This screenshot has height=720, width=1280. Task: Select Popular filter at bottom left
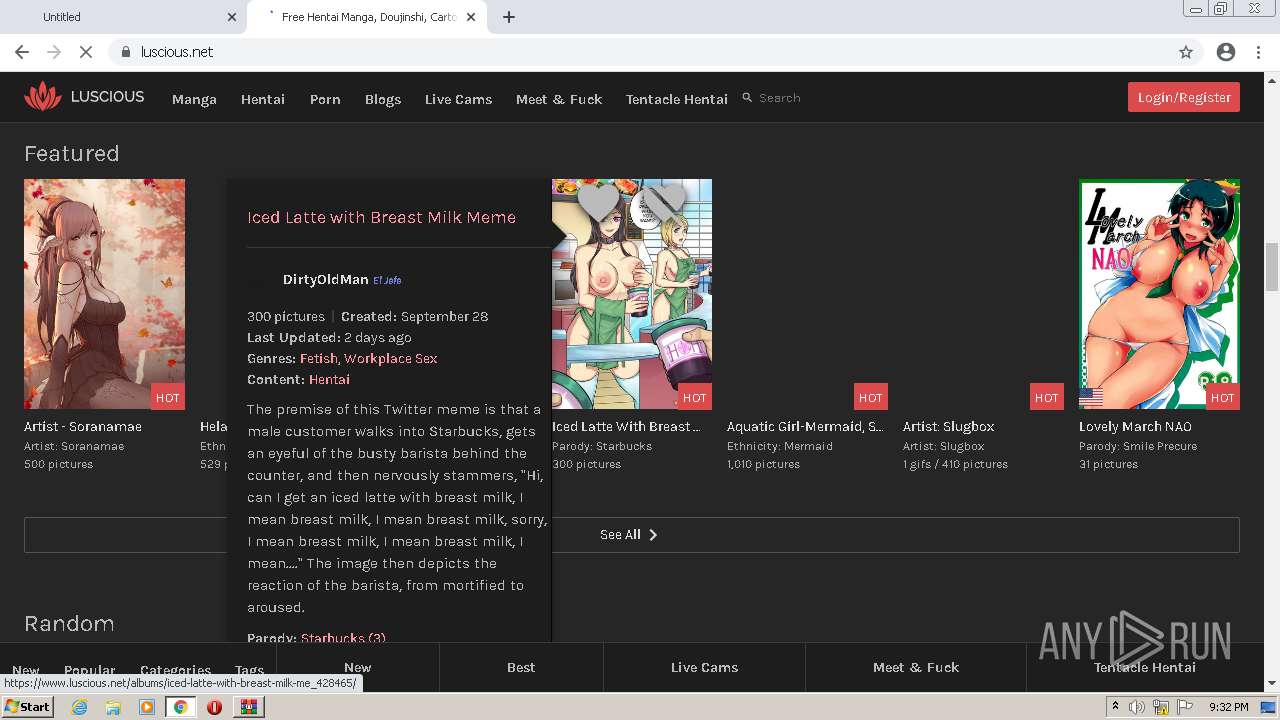pyautogui.click(x=90, y=670)
